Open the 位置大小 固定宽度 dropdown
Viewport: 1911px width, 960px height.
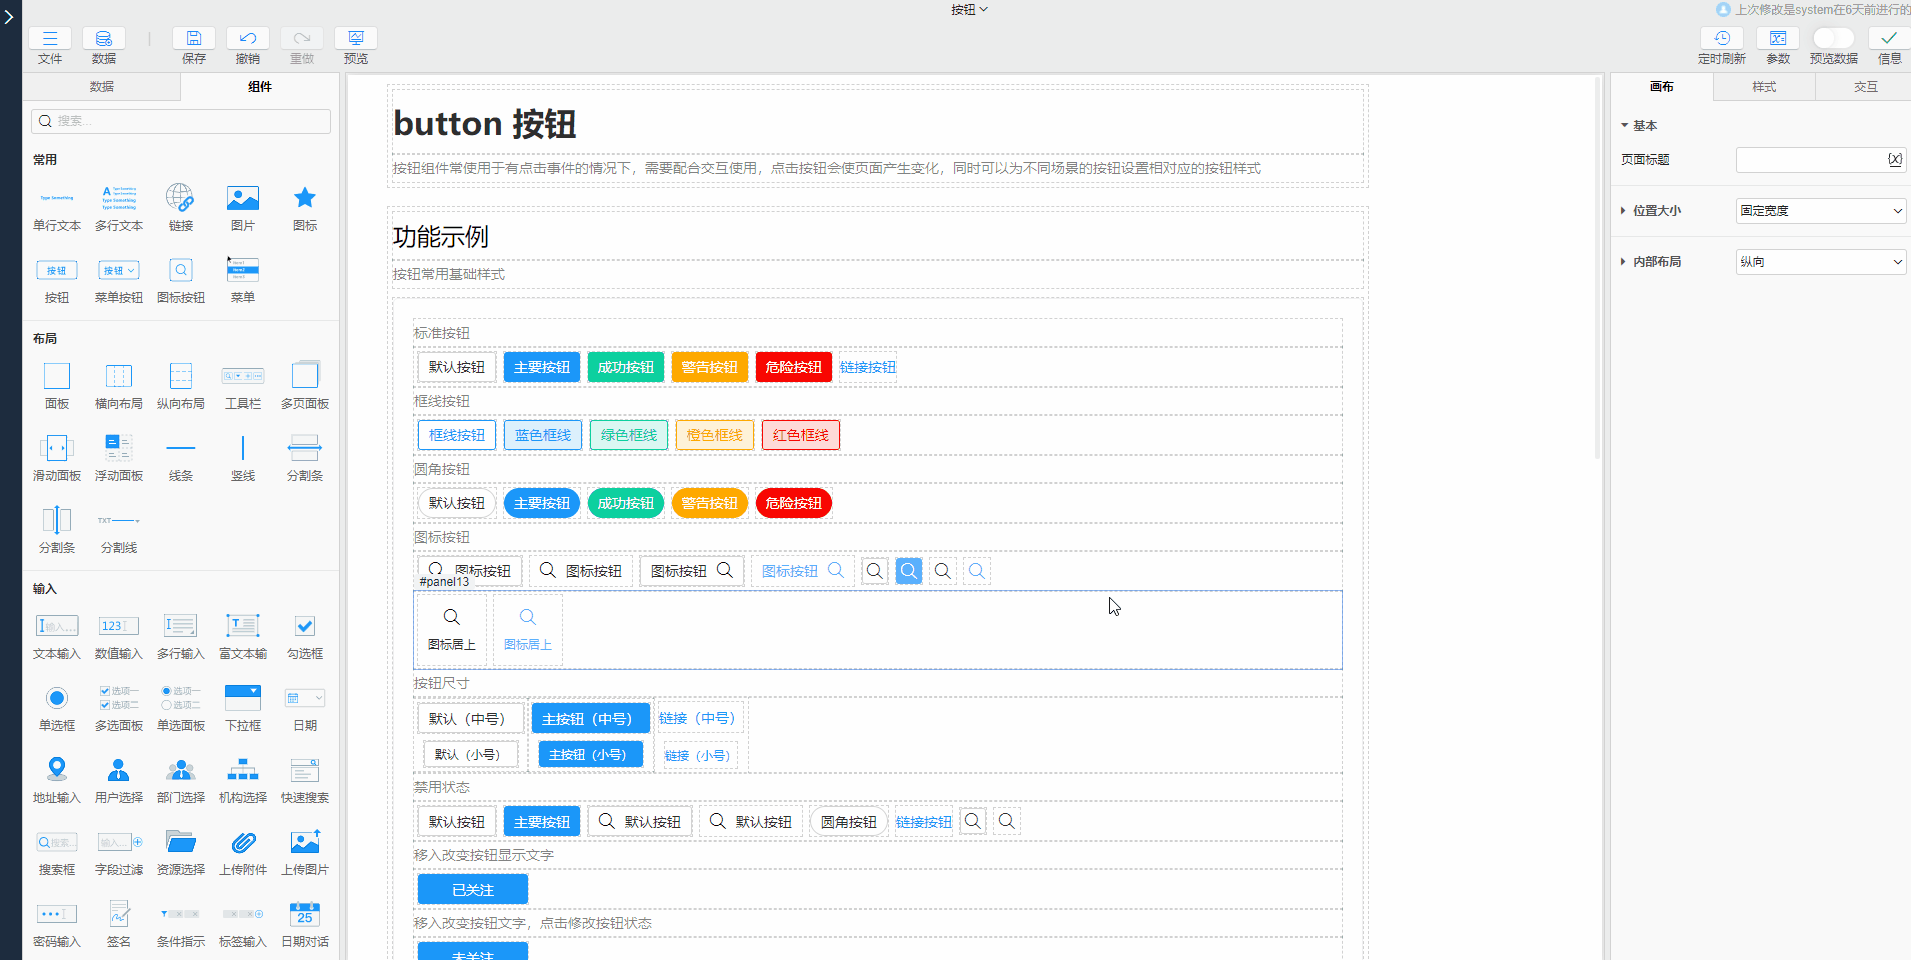tap(1820, 211)
